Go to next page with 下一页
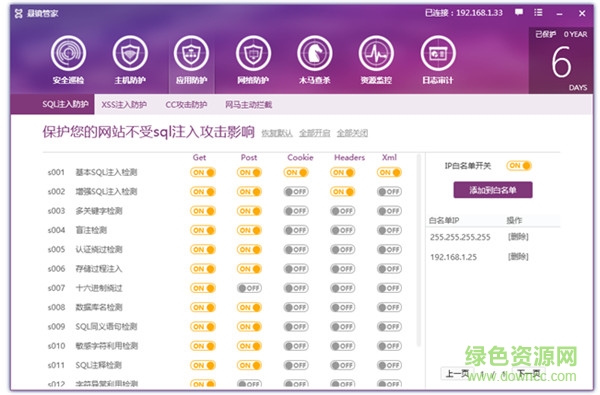This screenshot has height=395, width=600. tap(528, 373)
